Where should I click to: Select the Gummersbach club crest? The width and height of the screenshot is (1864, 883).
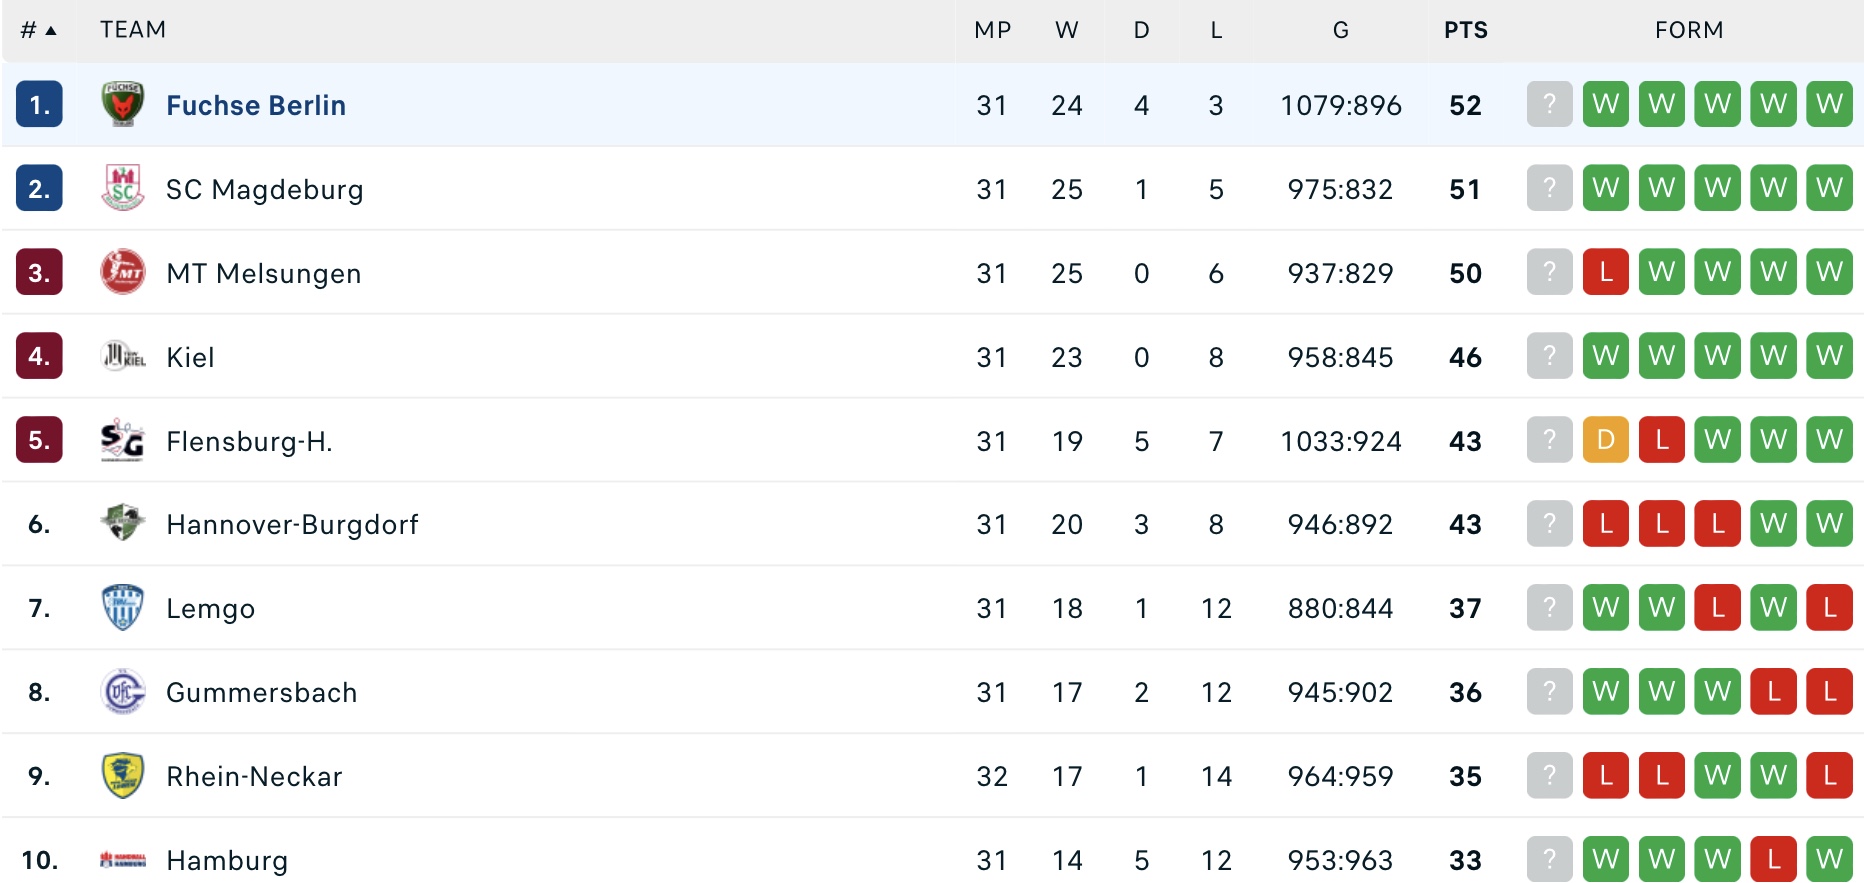coord(123,691)
